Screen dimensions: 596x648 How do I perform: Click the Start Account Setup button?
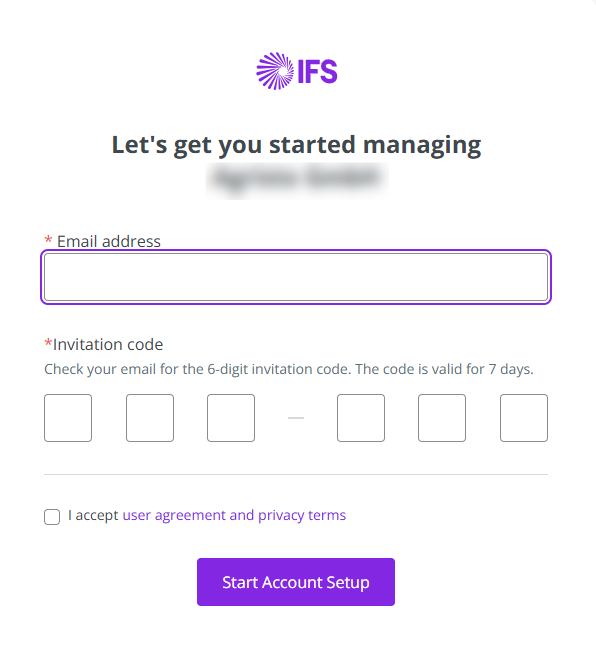[x=296, y=582]
